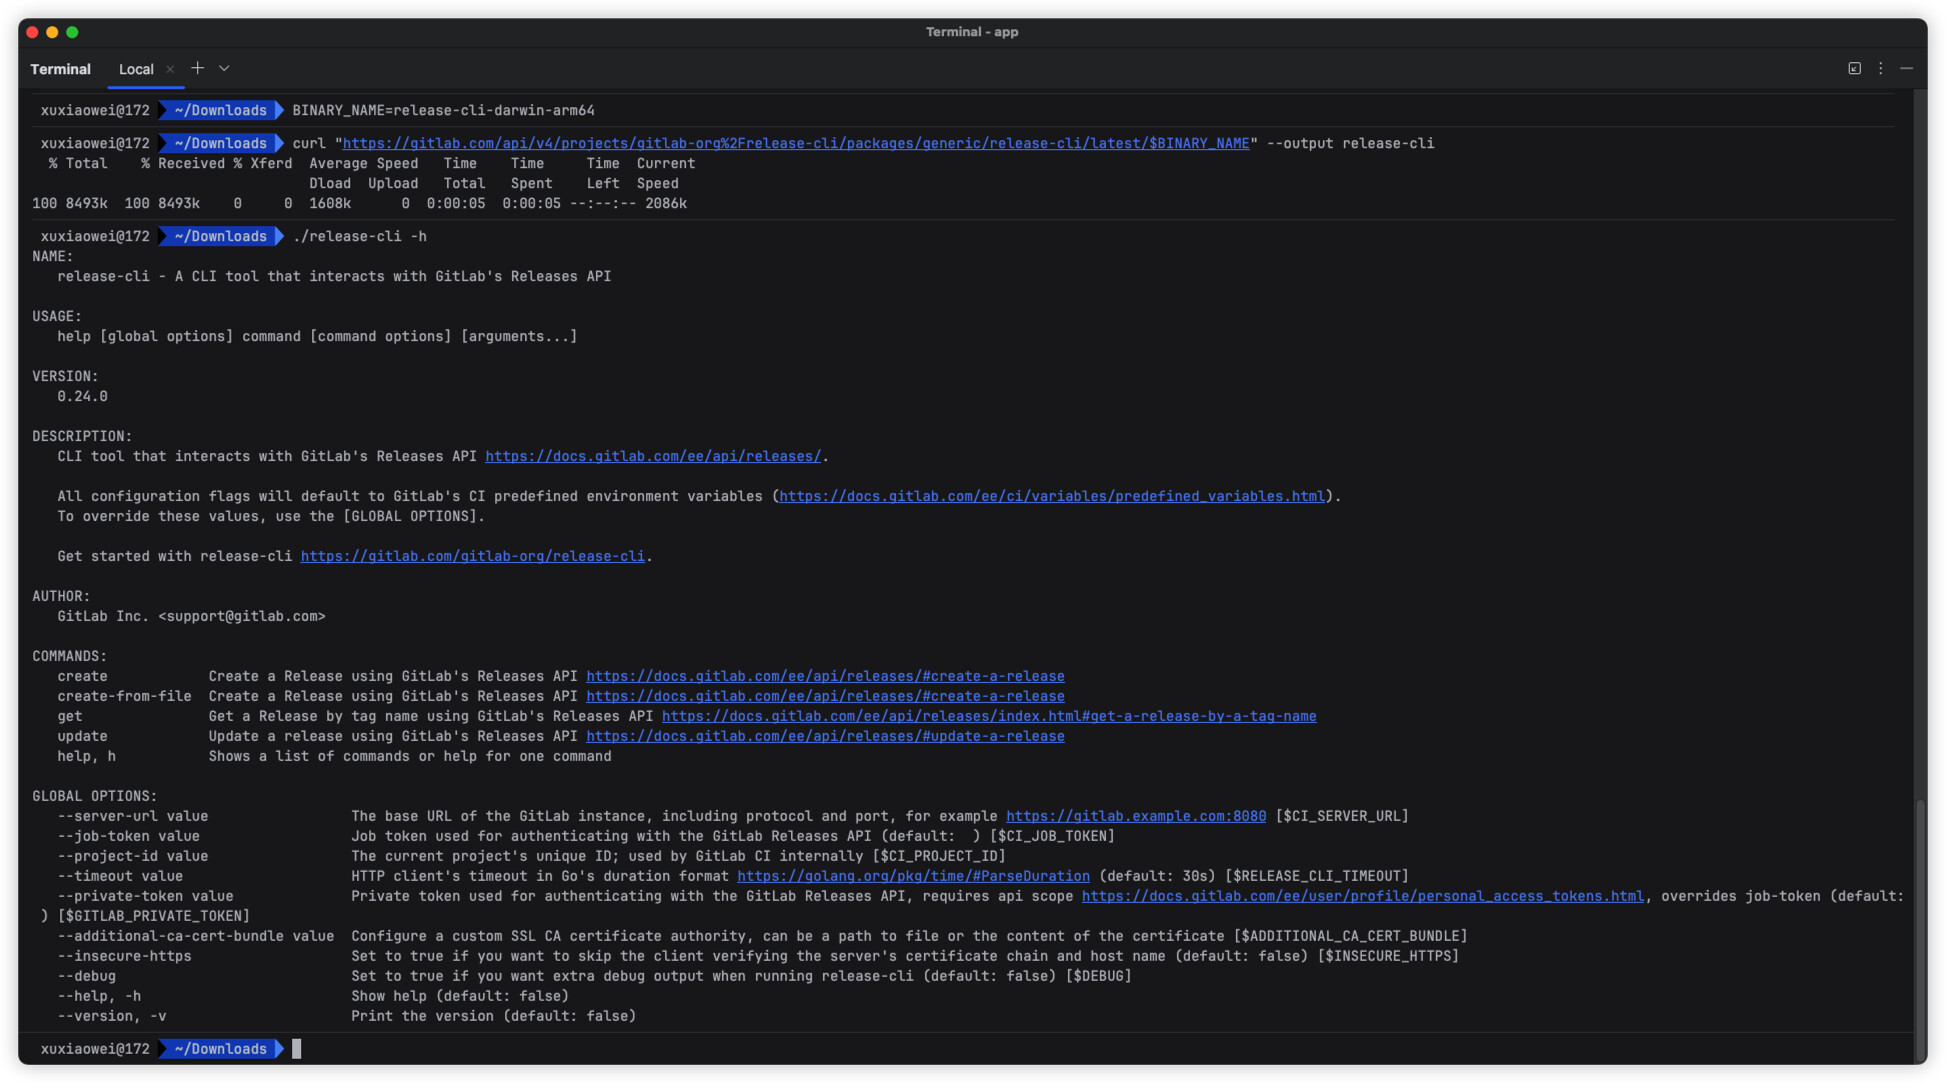
Task: Open the update-a-release API link
Action: pyautogui.click(x=825, y=736)
